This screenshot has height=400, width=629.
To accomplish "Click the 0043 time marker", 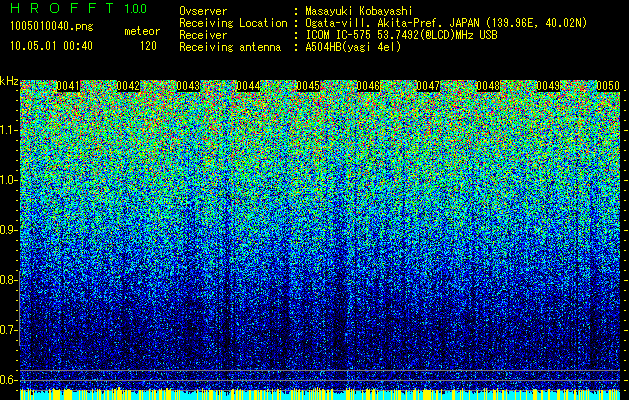I will [188, 86].
